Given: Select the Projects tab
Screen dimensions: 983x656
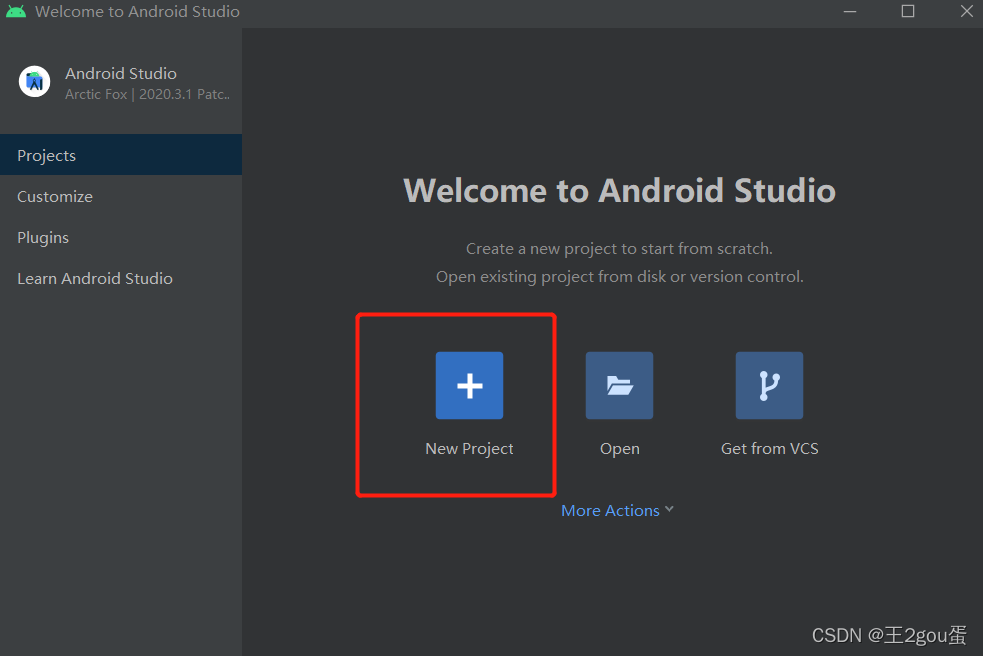Looking at the screenshot, I should click(121, 155).
